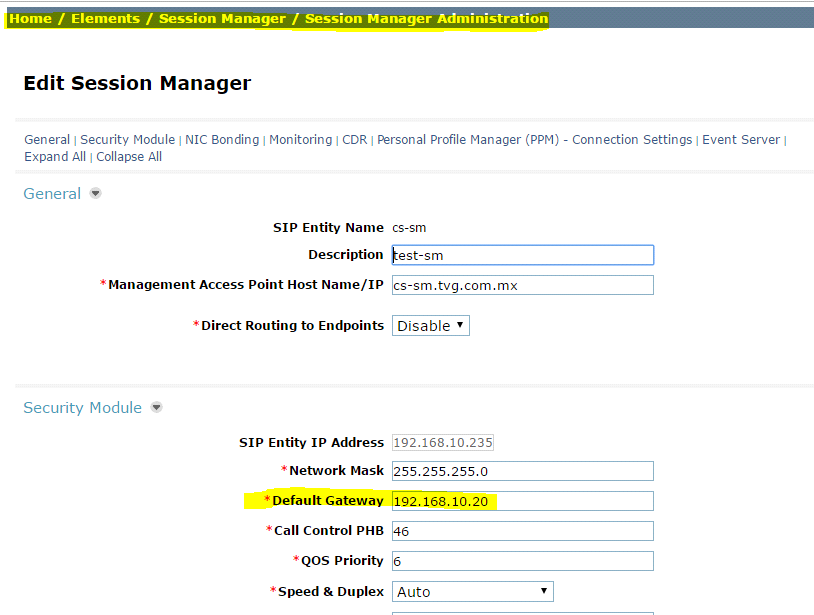
Task: Collapse the Security Module section arrow icon
Action: (156, 407)
